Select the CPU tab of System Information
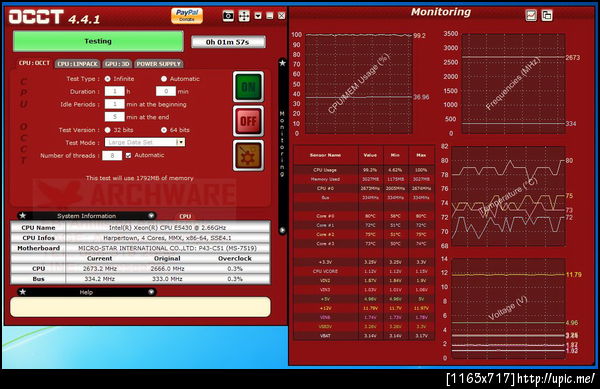Viewport: 600px width, 389px height. (185, 216)
